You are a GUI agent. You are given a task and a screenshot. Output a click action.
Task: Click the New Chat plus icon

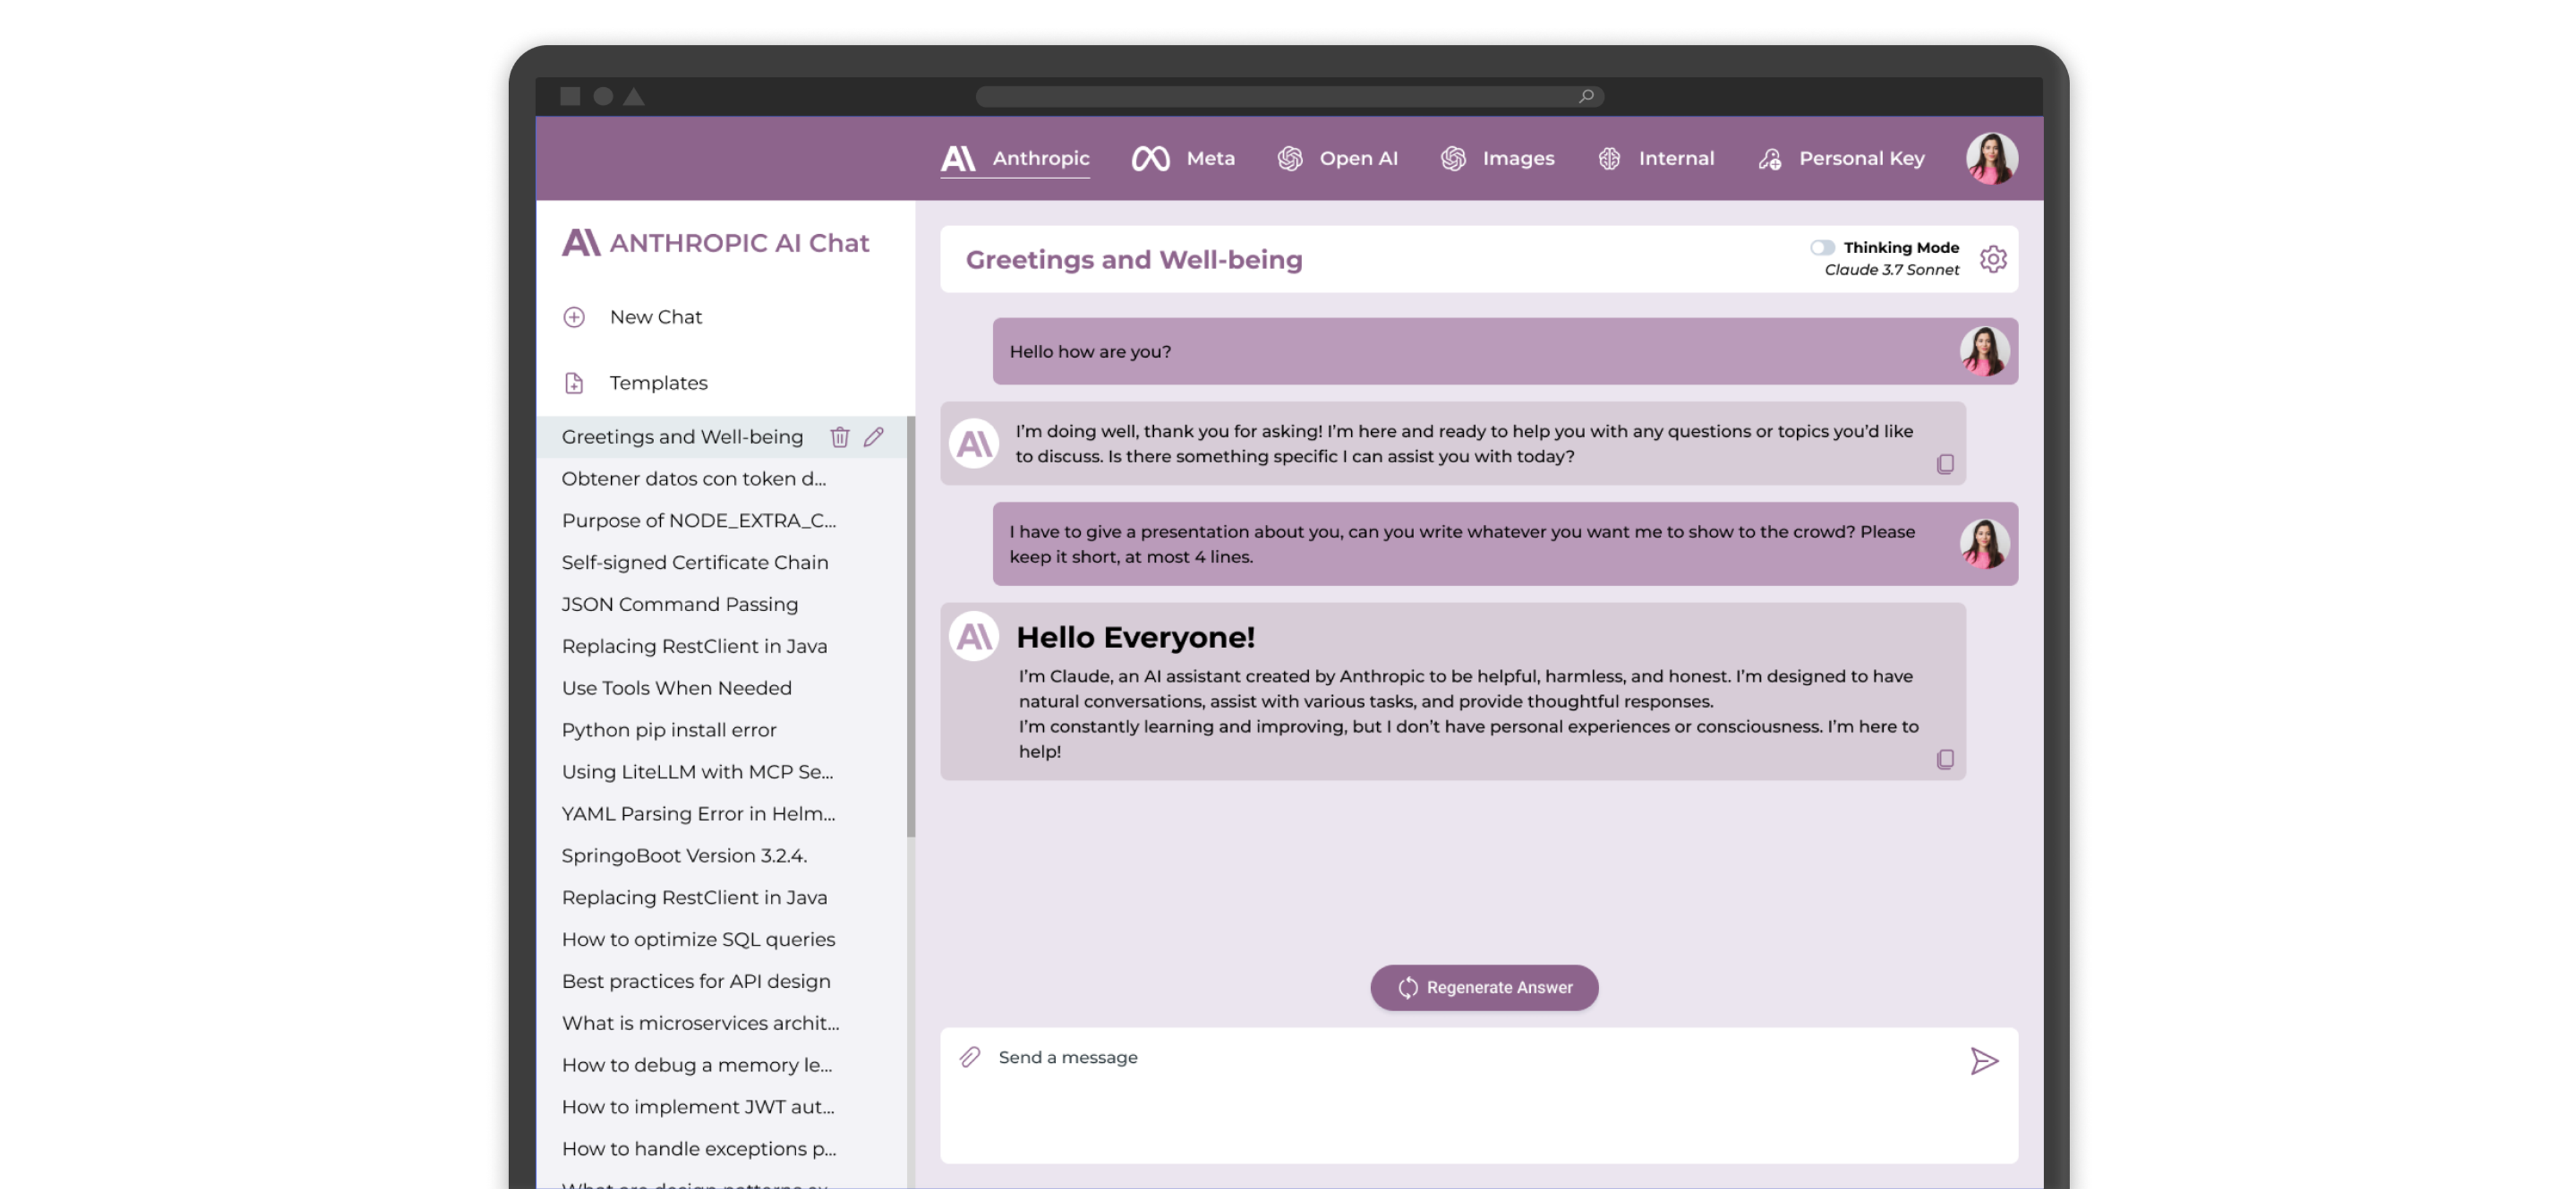pos(574,317)
